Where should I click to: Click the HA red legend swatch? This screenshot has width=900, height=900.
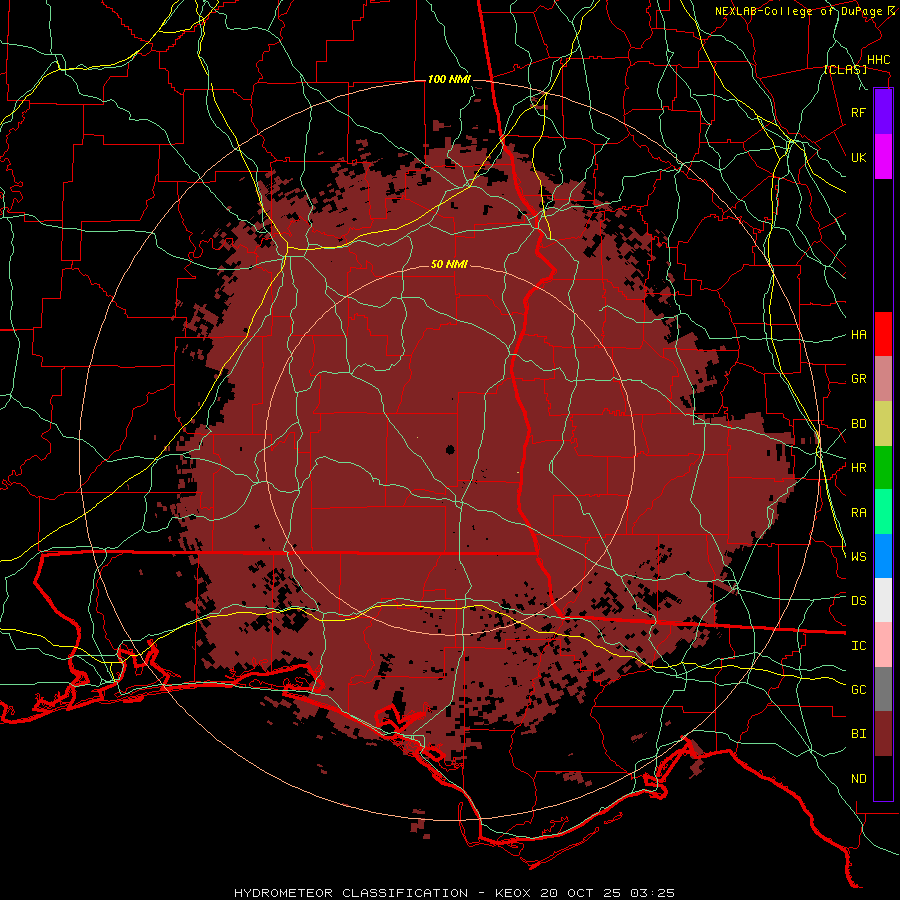pos(883,334)
